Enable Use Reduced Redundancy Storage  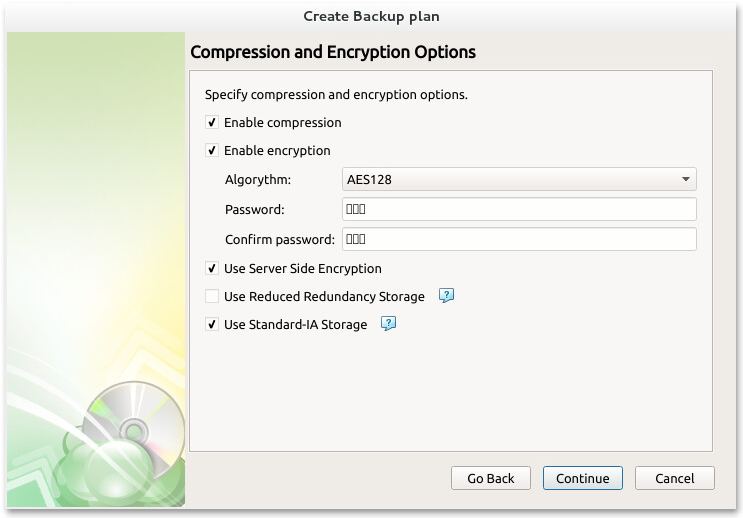(212, 297)
